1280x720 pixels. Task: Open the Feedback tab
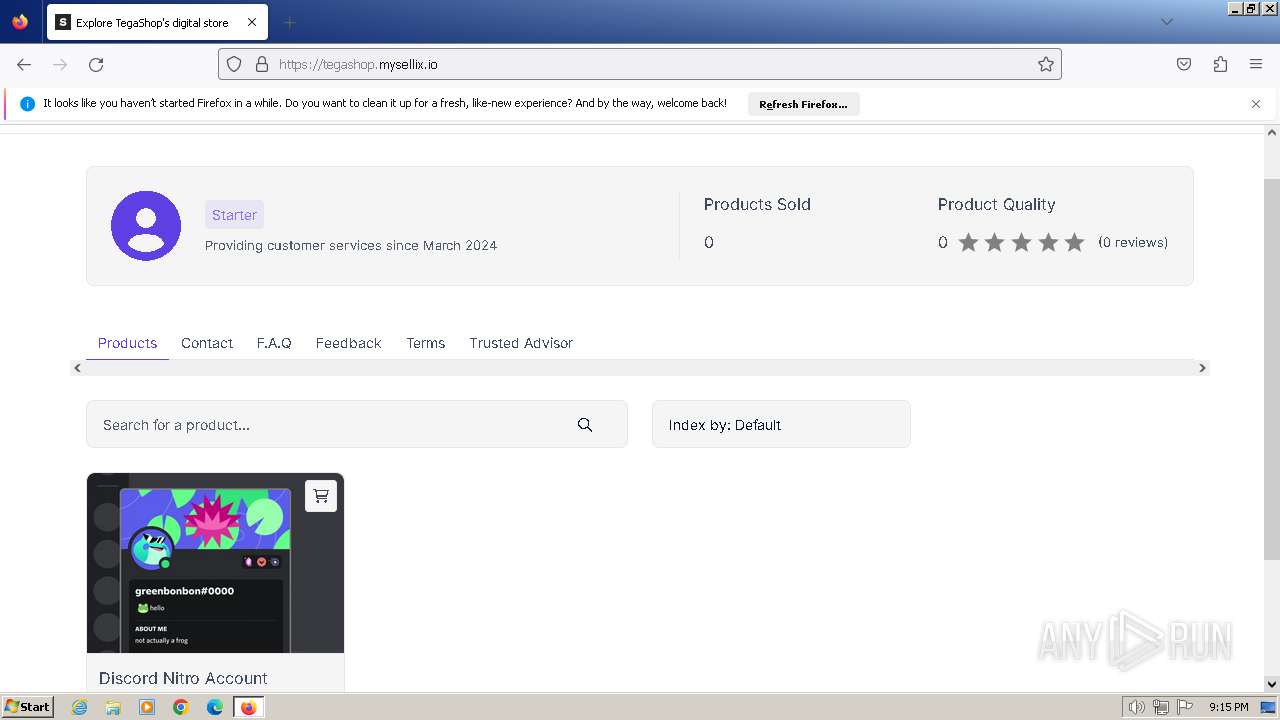(x=348, y=343)
